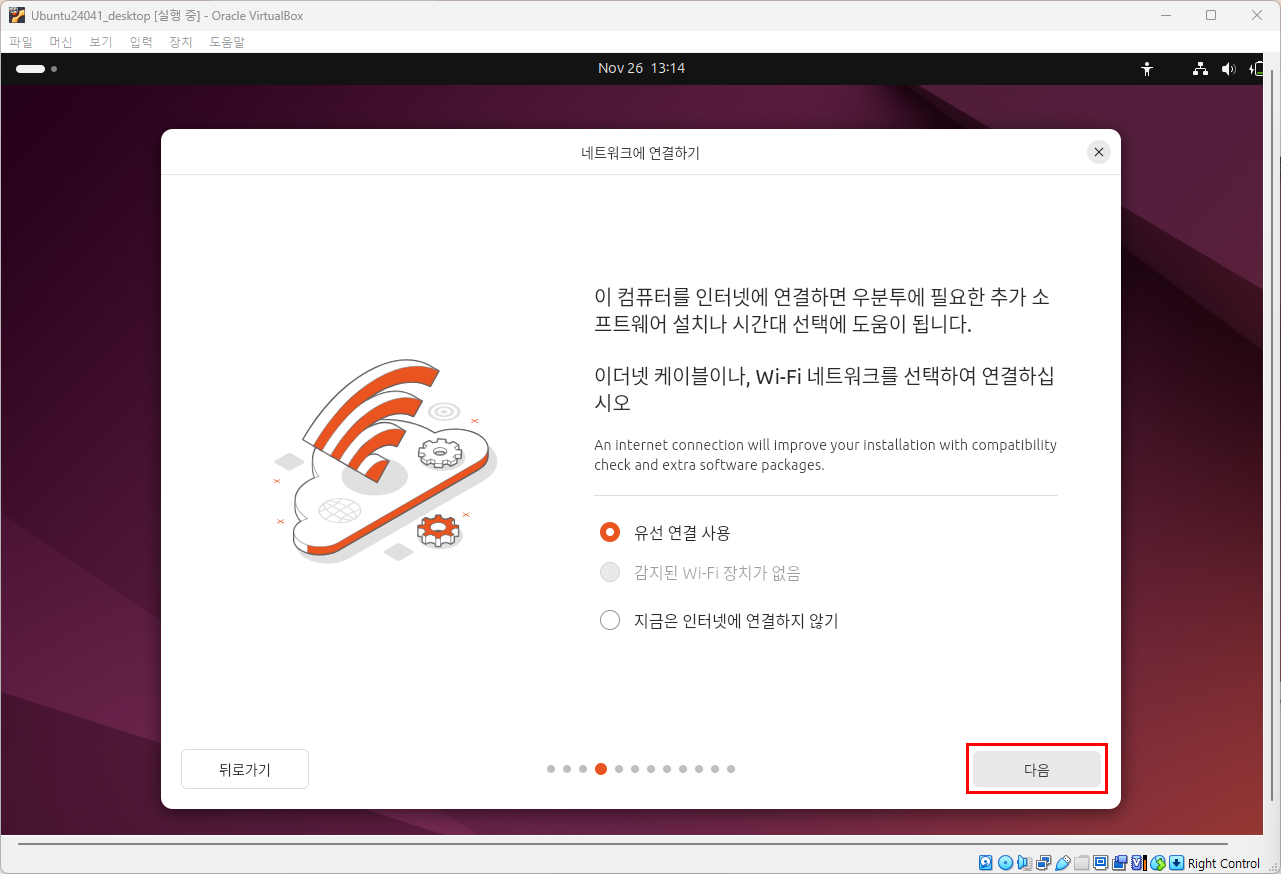Viewport: 1281px width, 874px height.
Task: Open the 머신 menu
Action: 61,42
